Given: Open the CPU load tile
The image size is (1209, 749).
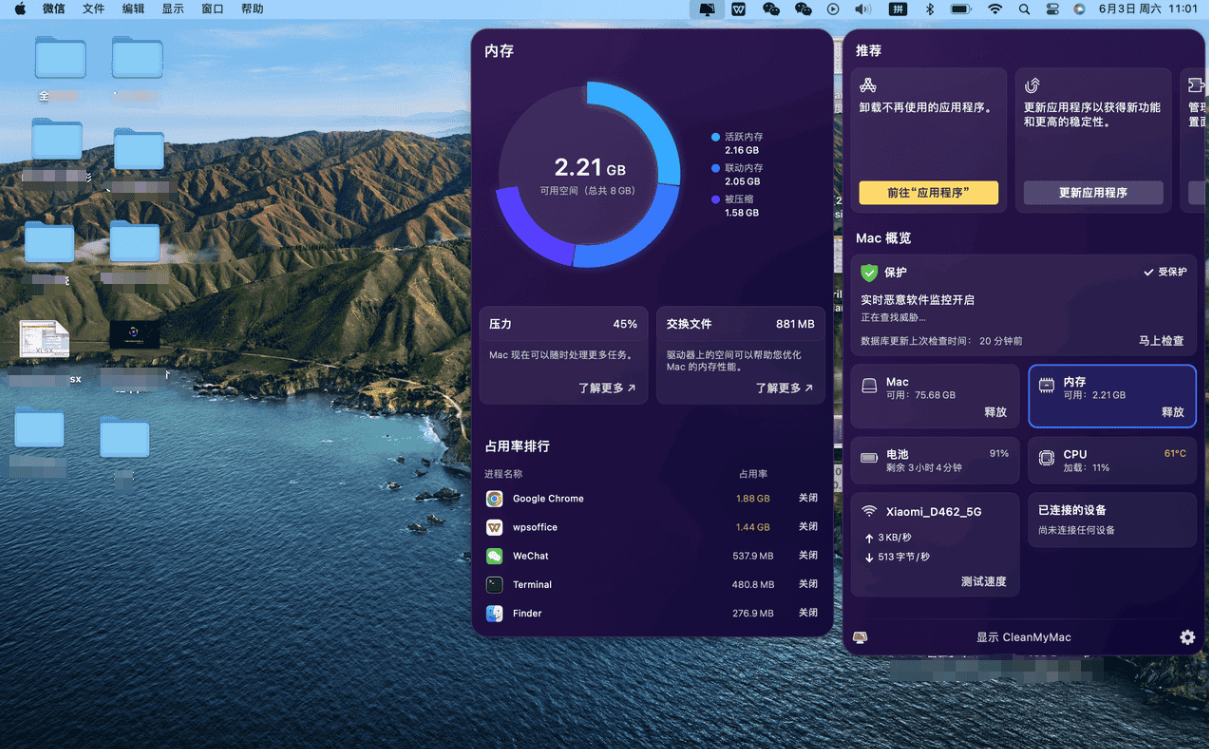Looking at the screenshot, I should 1112,460.
